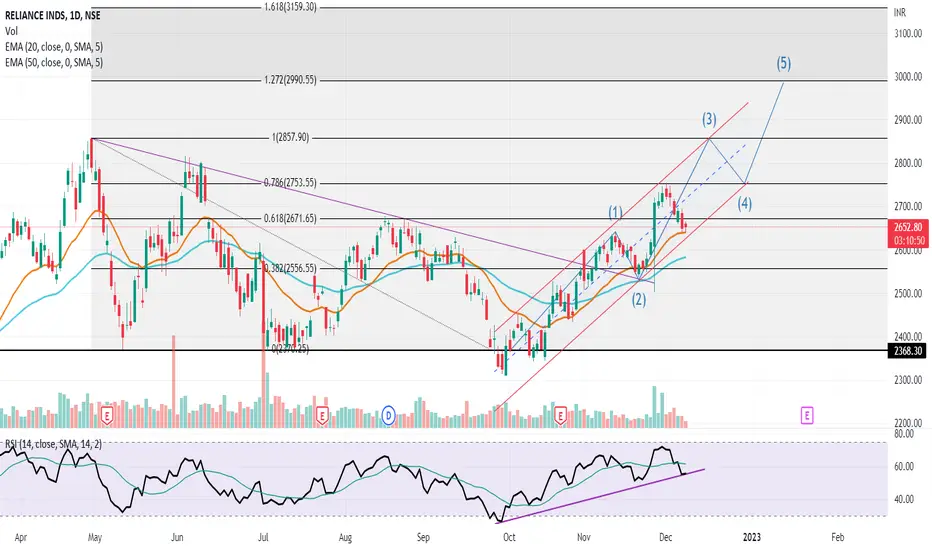
Task: Click the current price tag 2652.80
Action: (x=908, y=227)
